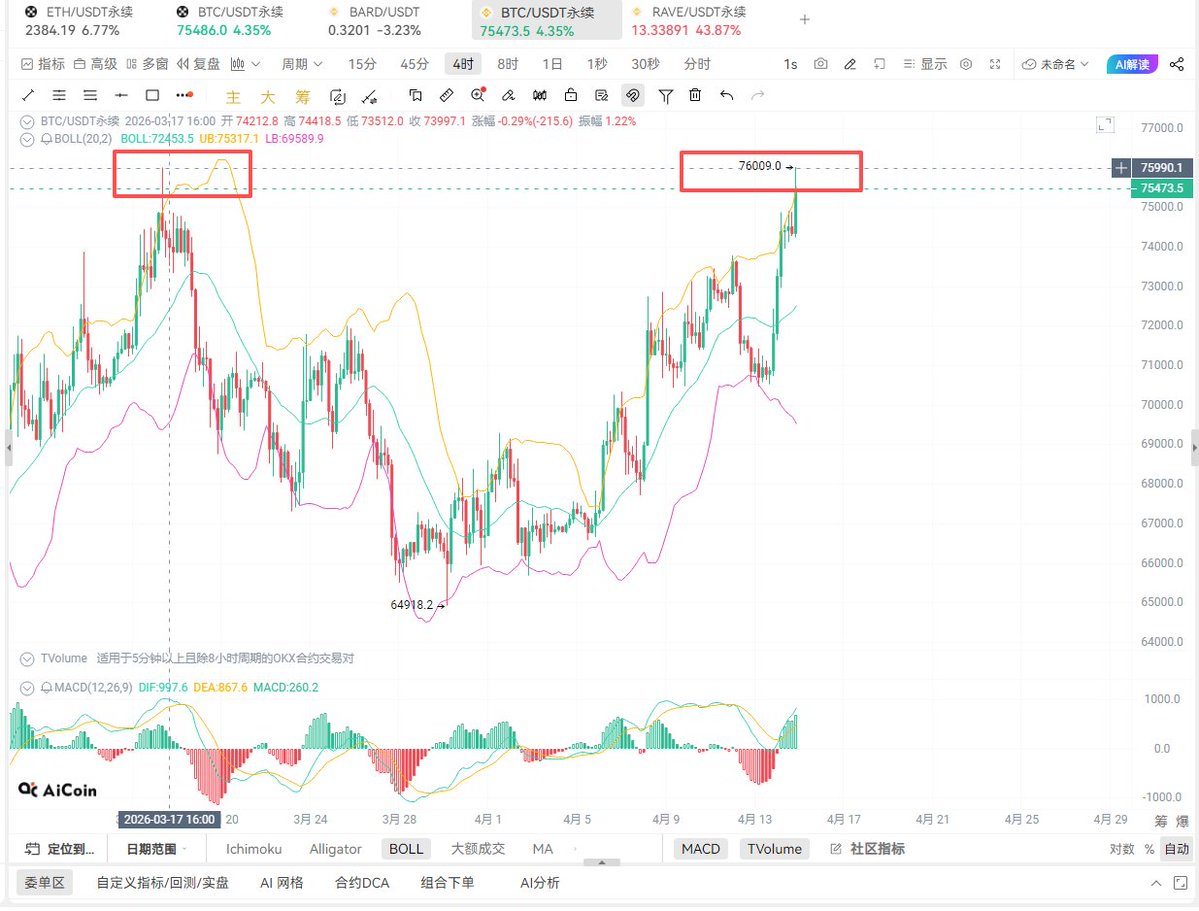The height and width of the screenshot is (911, 1199).
Task: Toggle BOLL overlay chip
Action: (406, 849)
